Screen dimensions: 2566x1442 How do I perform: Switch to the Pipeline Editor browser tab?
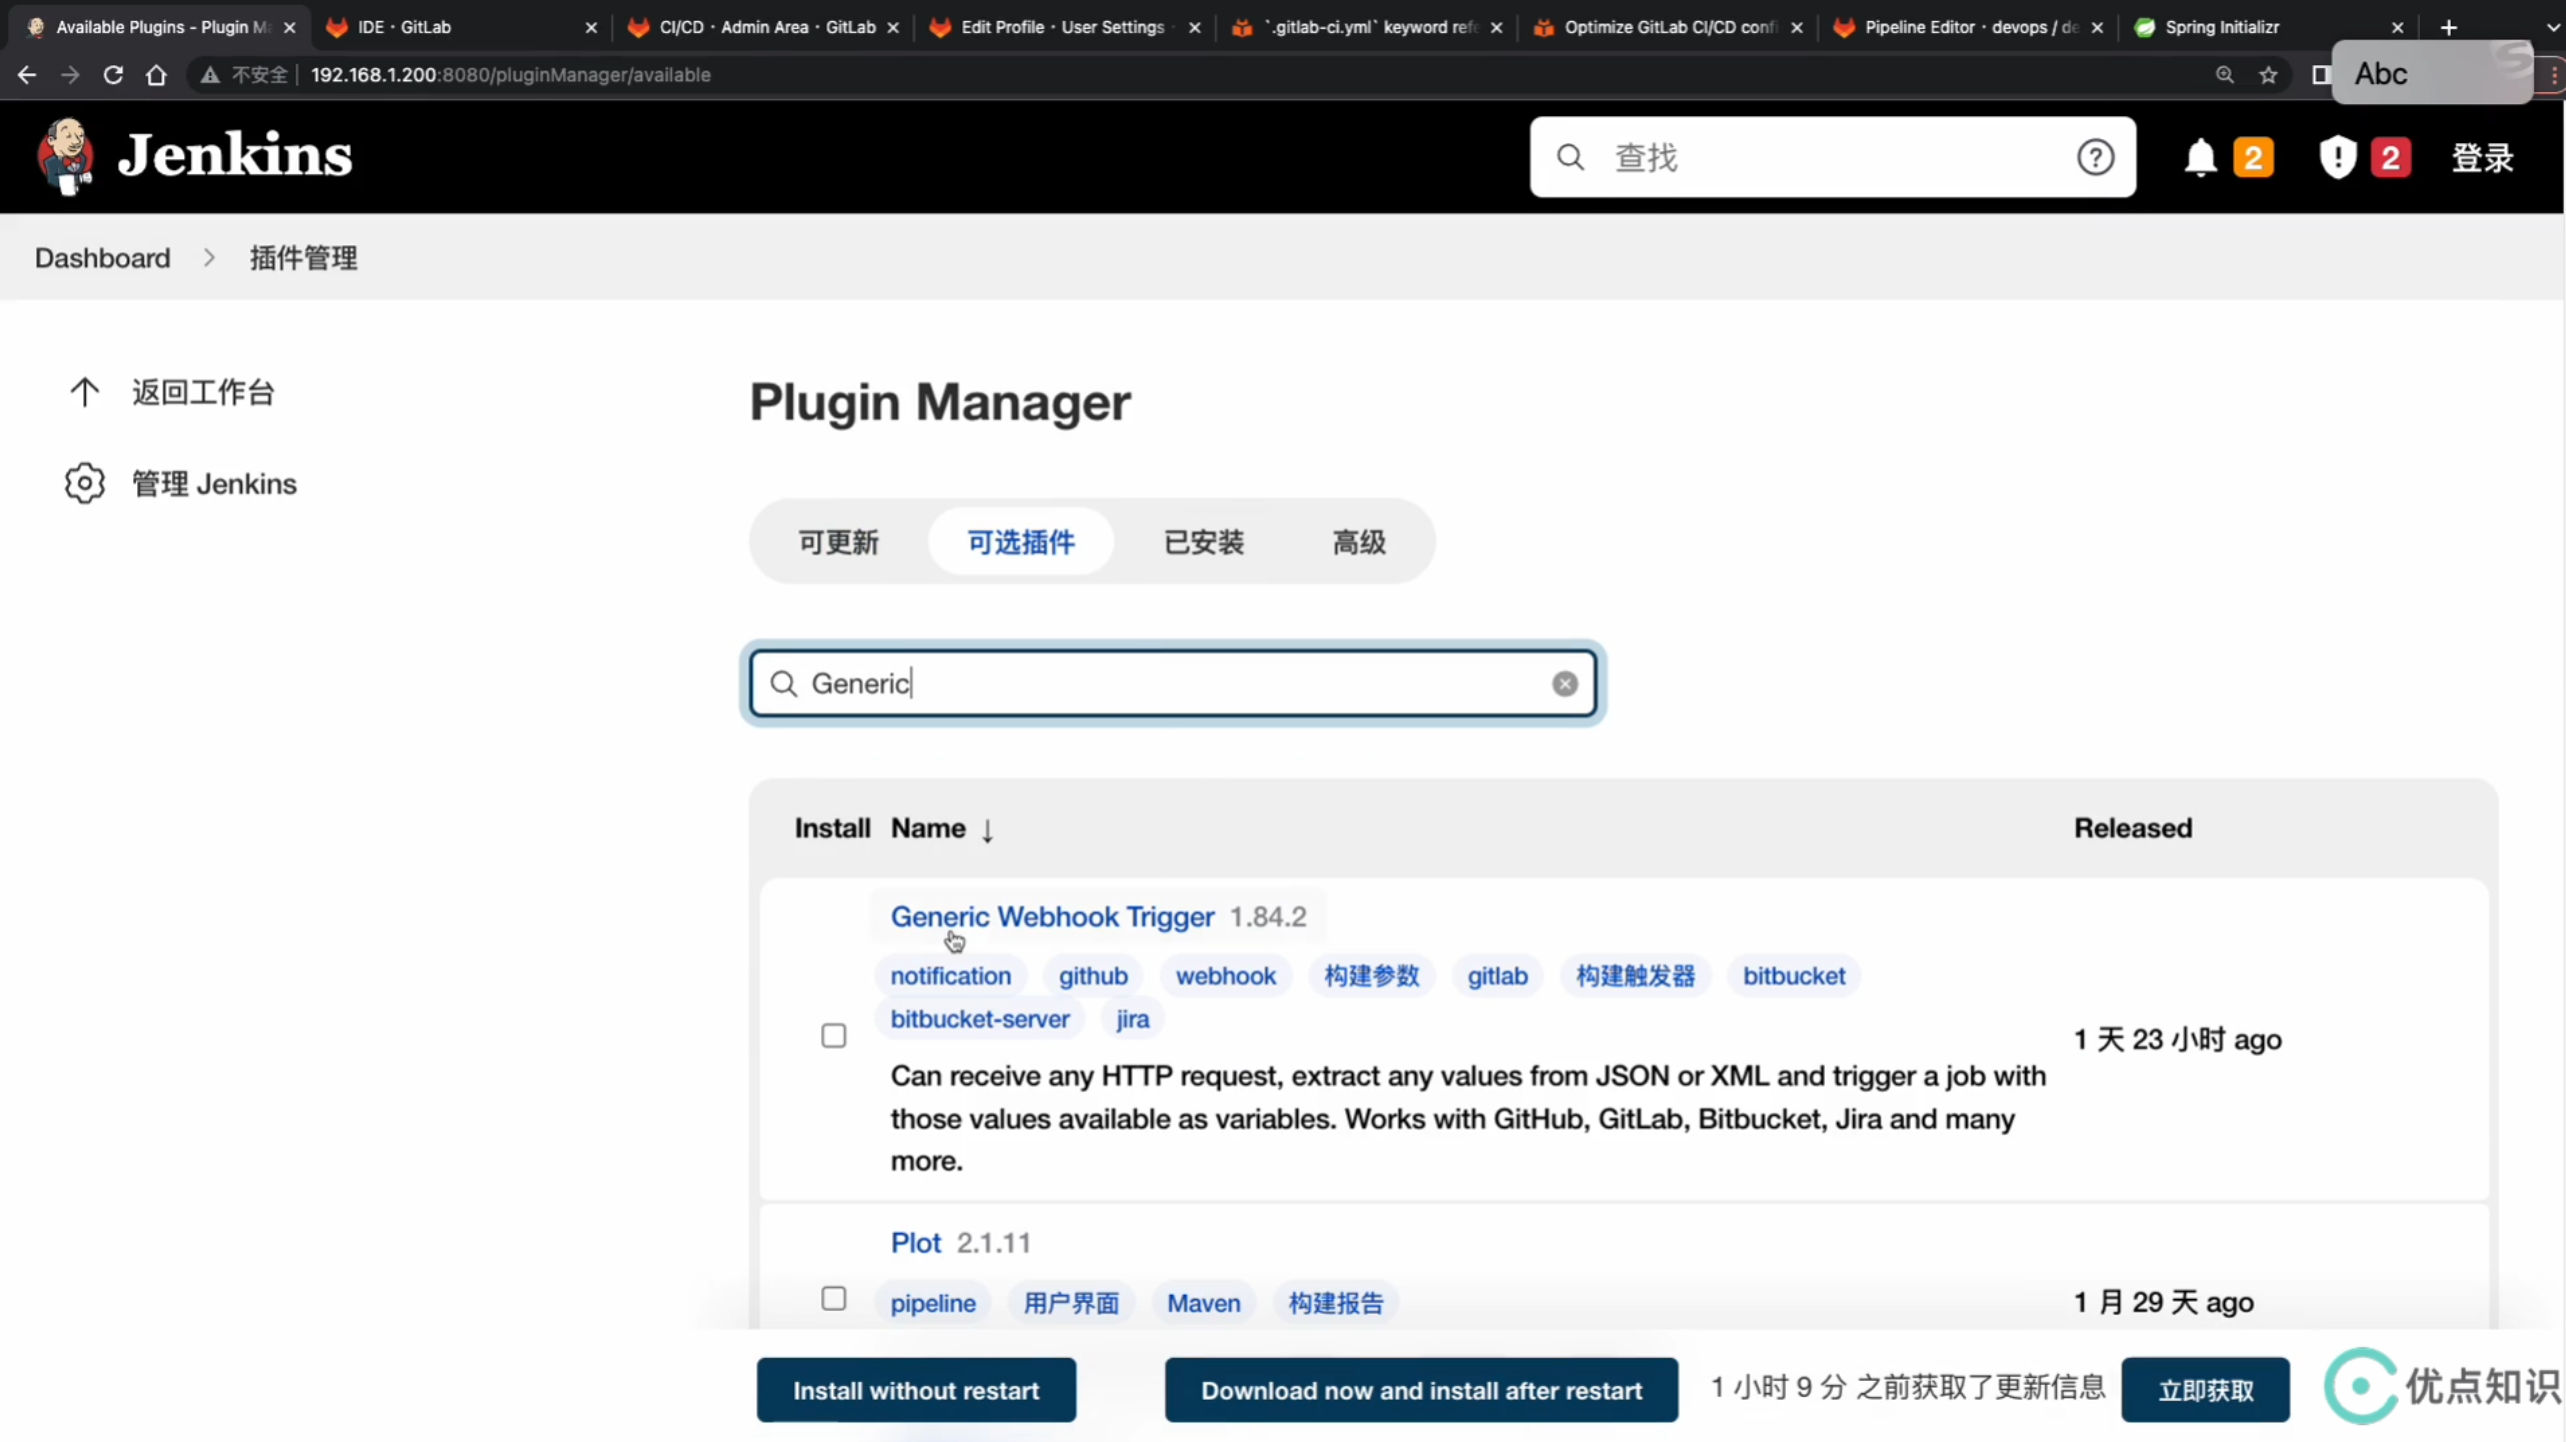coord(1967,27)
